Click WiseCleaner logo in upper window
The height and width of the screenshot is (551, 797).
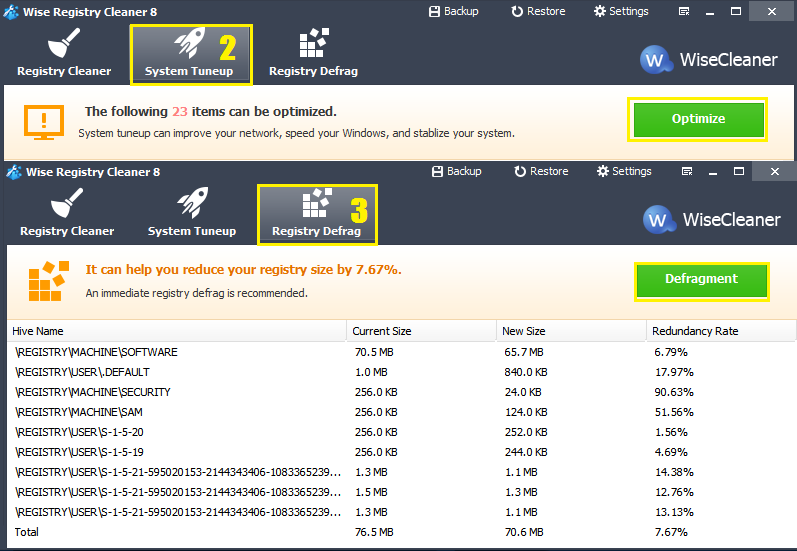[709, 59]
